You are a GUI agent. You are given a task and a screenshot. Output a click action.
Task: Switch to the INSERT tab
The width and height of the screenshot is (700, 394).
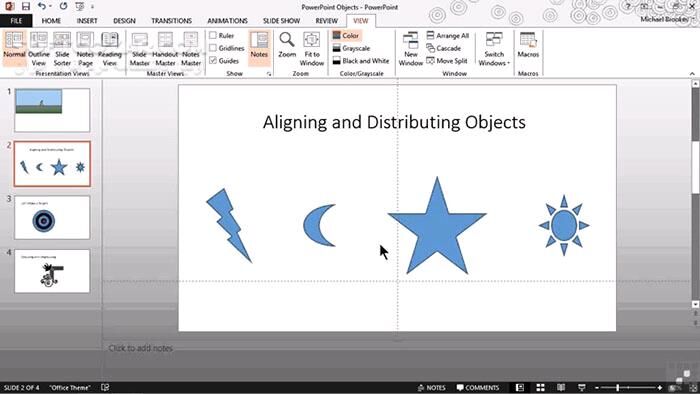coord(87,21)
